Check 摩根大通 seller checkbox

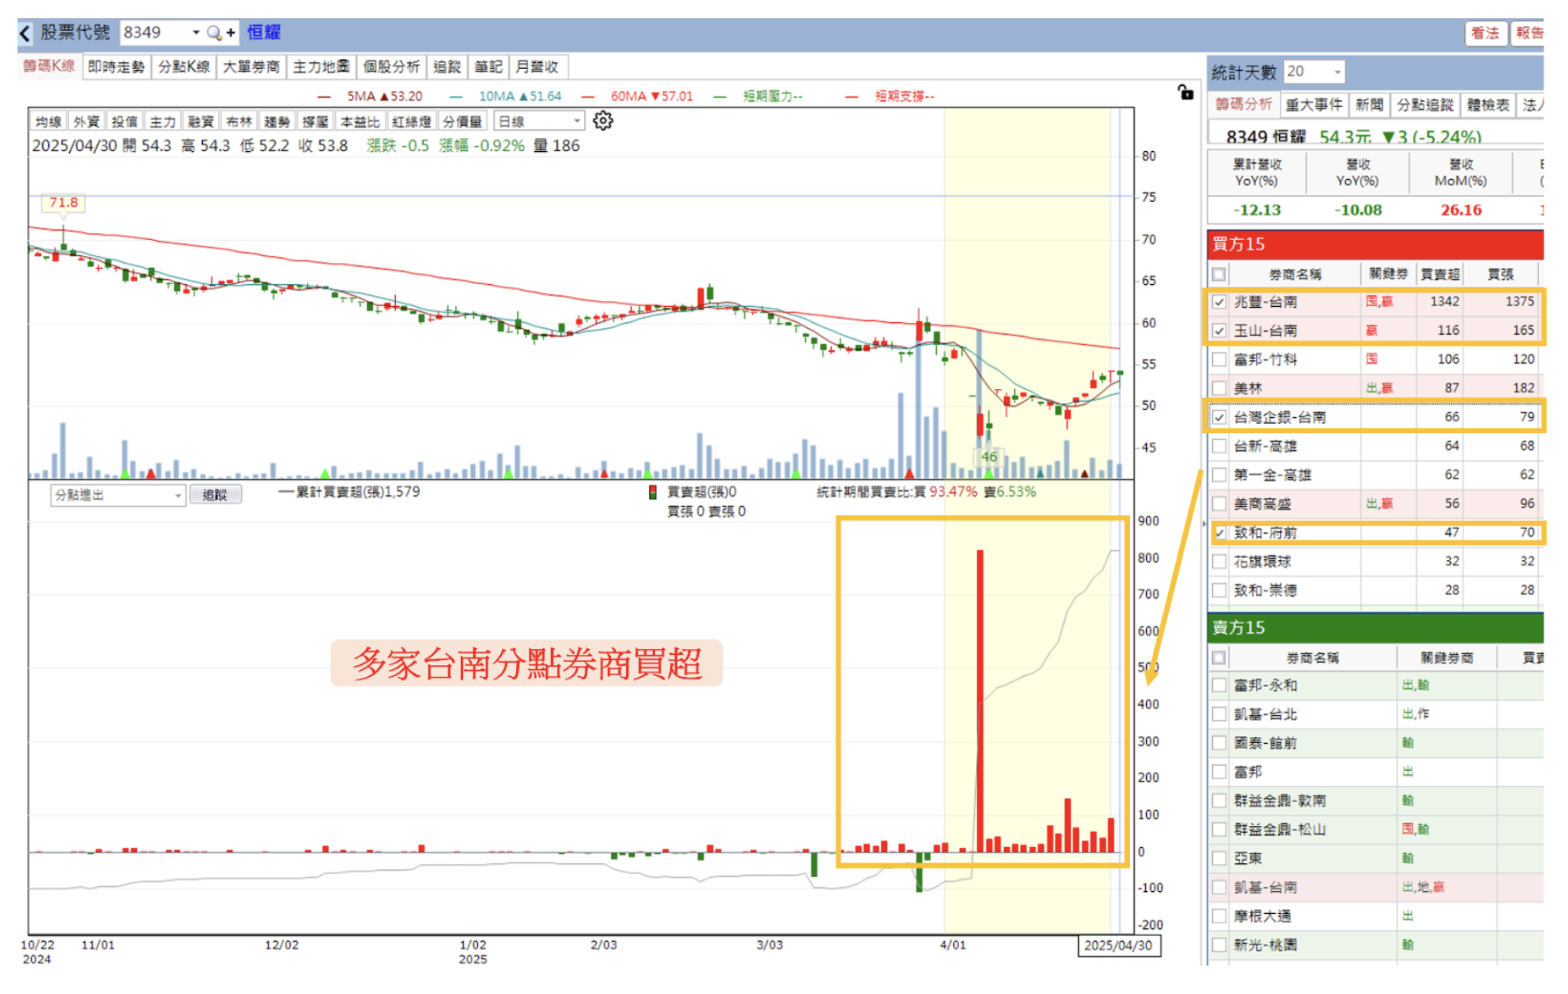coord(1218,916)
